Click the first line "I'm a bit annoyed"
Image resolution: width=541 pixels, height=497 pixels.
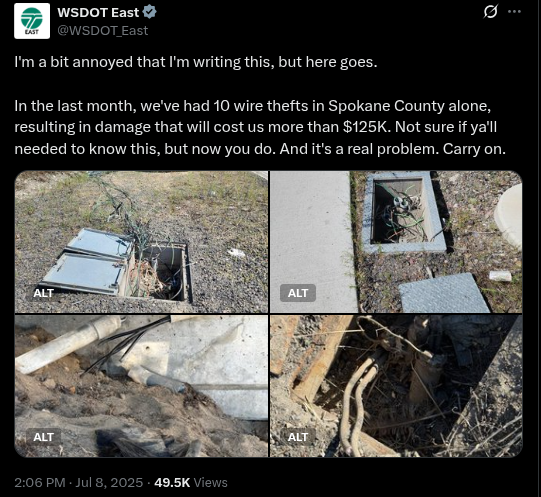point(196,62)
